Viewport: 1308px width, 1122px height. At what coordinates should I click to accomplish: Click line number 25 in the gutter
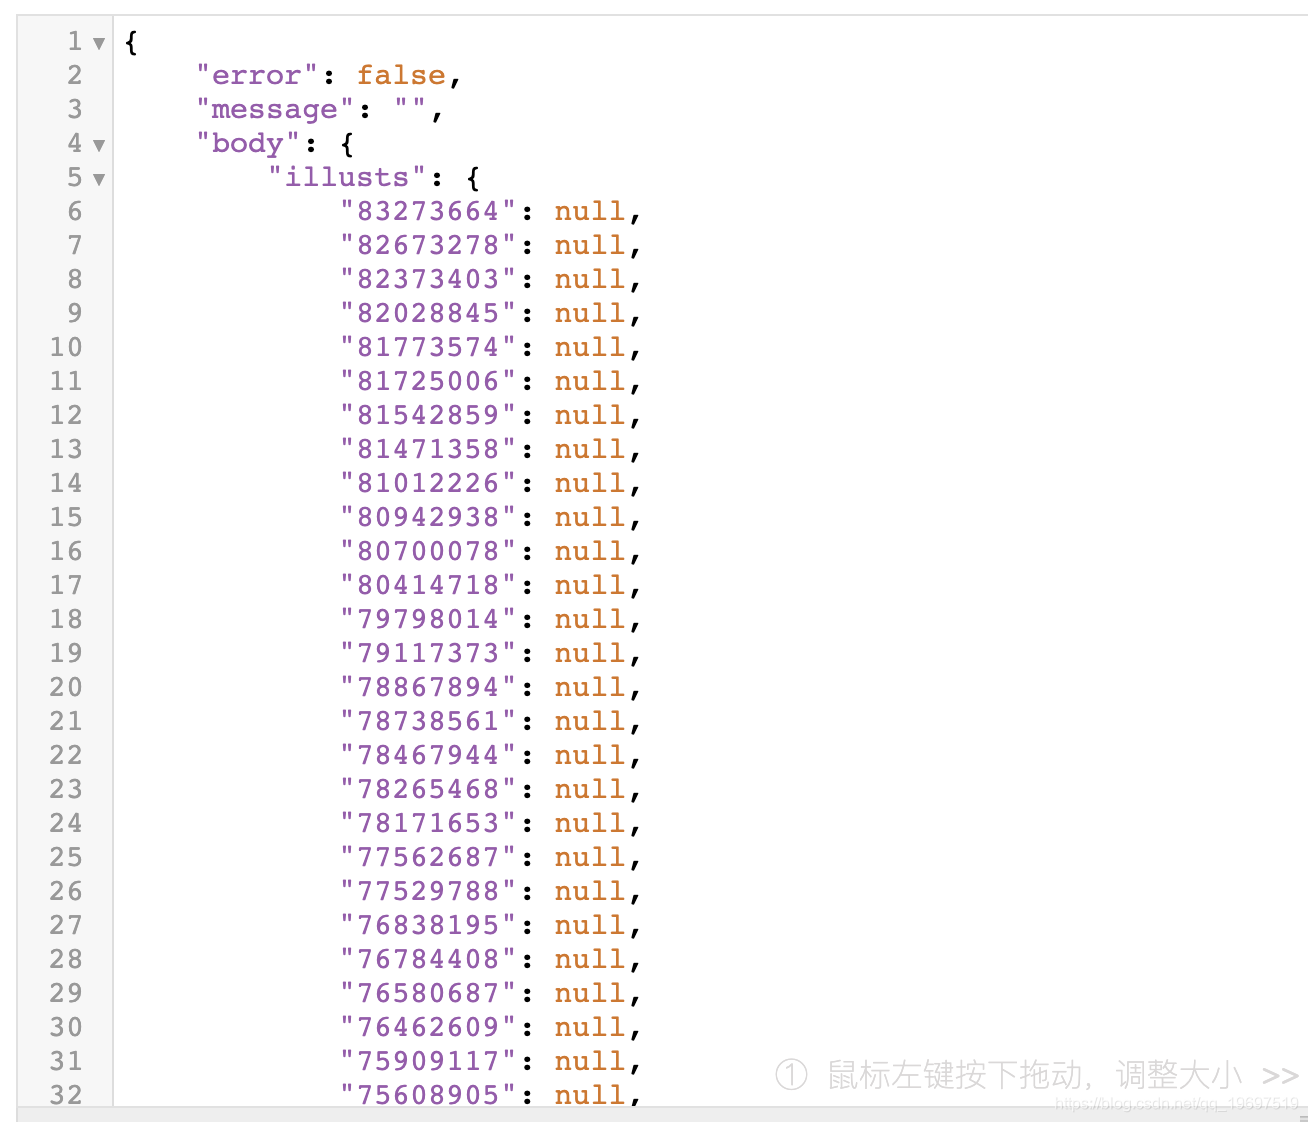66,857
